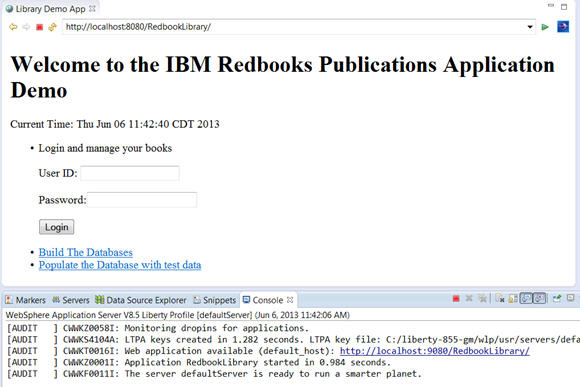Go back in the internal web browser
The image size is (580, 387).
[x=13, y=27]
